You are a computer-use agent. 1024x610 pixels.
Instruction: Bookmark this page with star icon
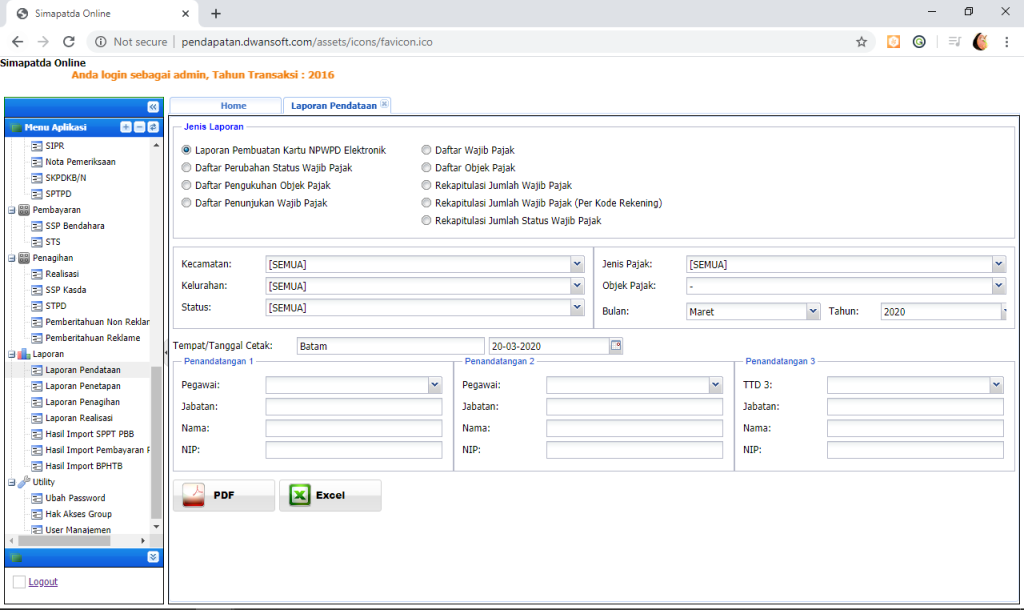[x=861, y=42]
